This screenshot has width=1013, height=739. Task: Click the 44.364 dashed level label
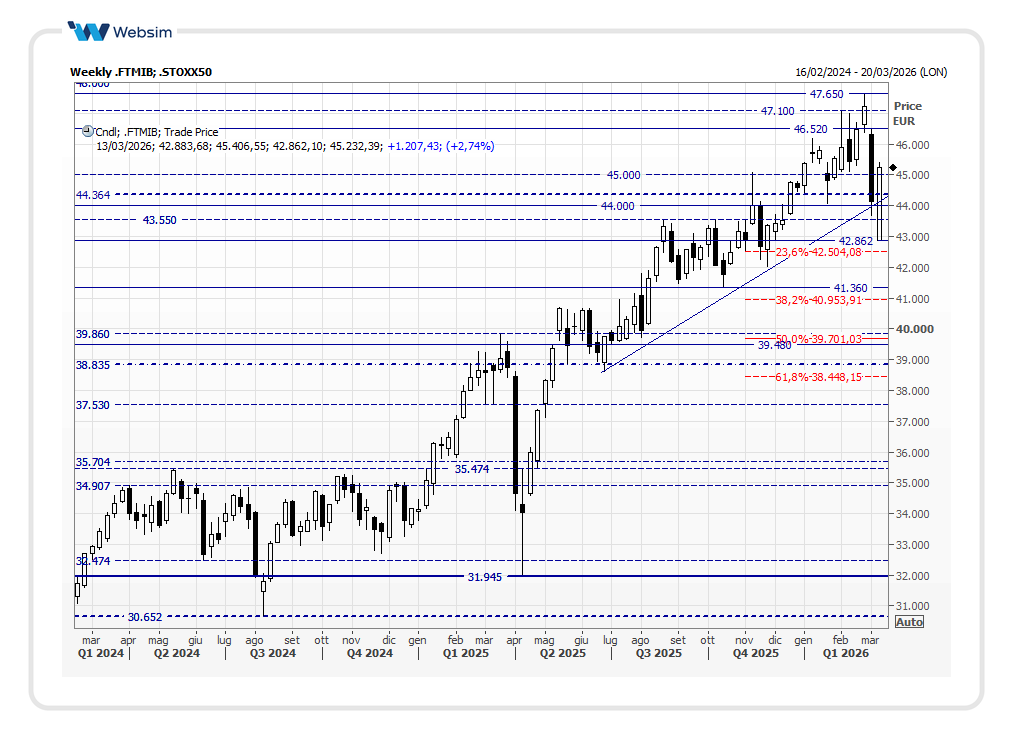[x=93, y=195]
